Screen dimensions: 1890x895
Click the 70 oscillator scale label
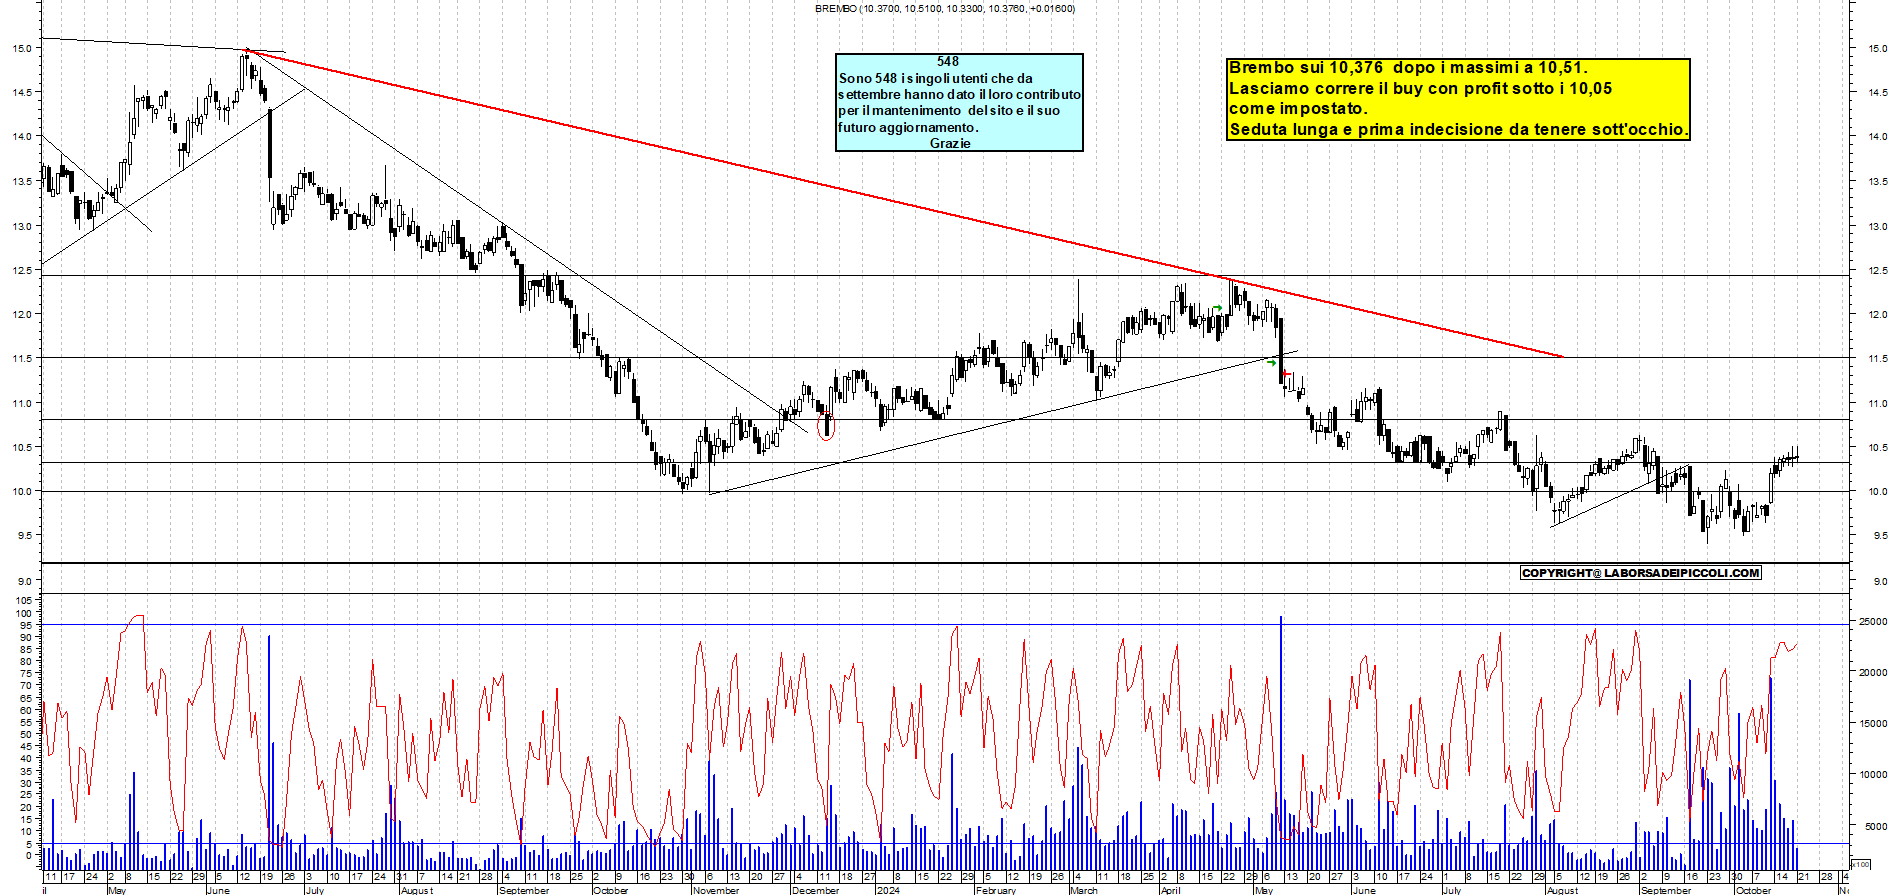[x=28, y=686]
